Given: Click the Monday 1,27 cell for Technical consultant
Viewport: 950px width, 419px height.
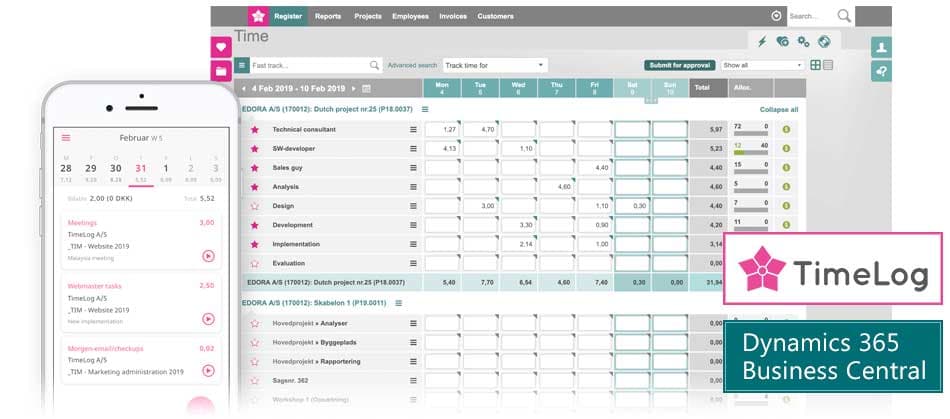Looking at the screenshot, I should pos(442,130).
